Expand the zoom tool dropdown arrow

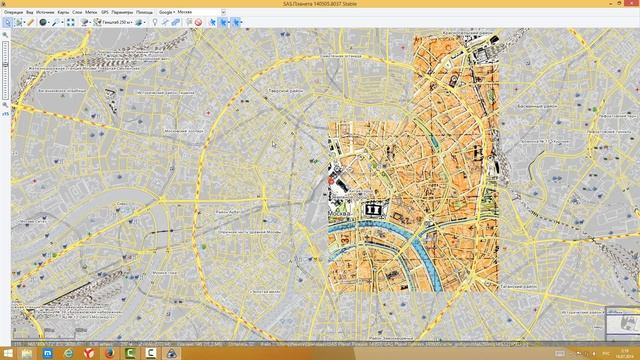[x=62, y=22]
